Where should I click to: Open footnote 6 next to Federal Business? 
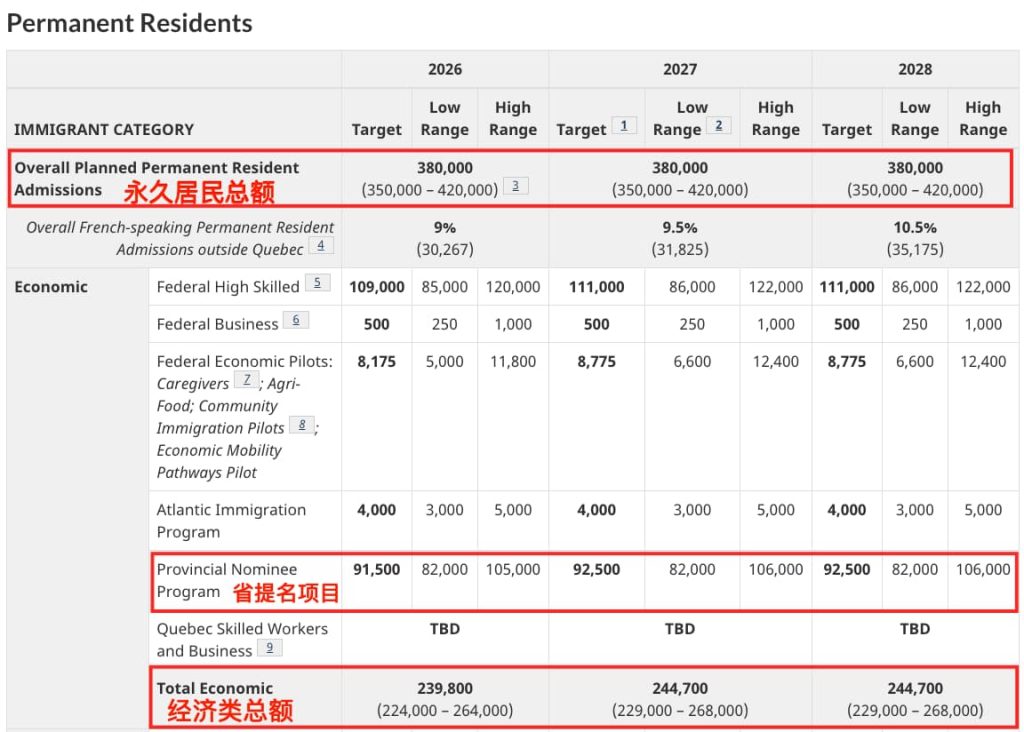pos(296,320)
